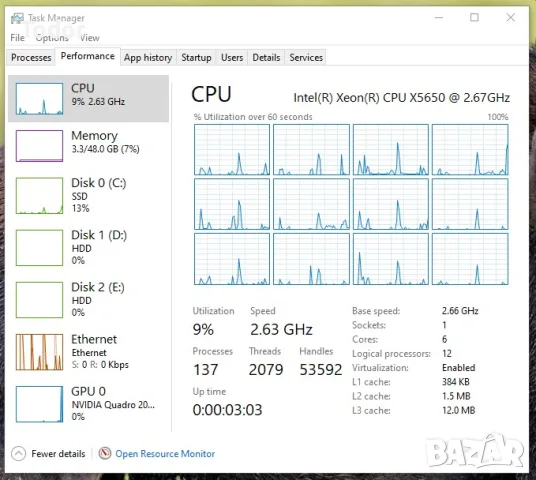Image resolution: width=536 pixels, height=480 pixels.
Task: Open the Options menu
Action: (52, 38)
